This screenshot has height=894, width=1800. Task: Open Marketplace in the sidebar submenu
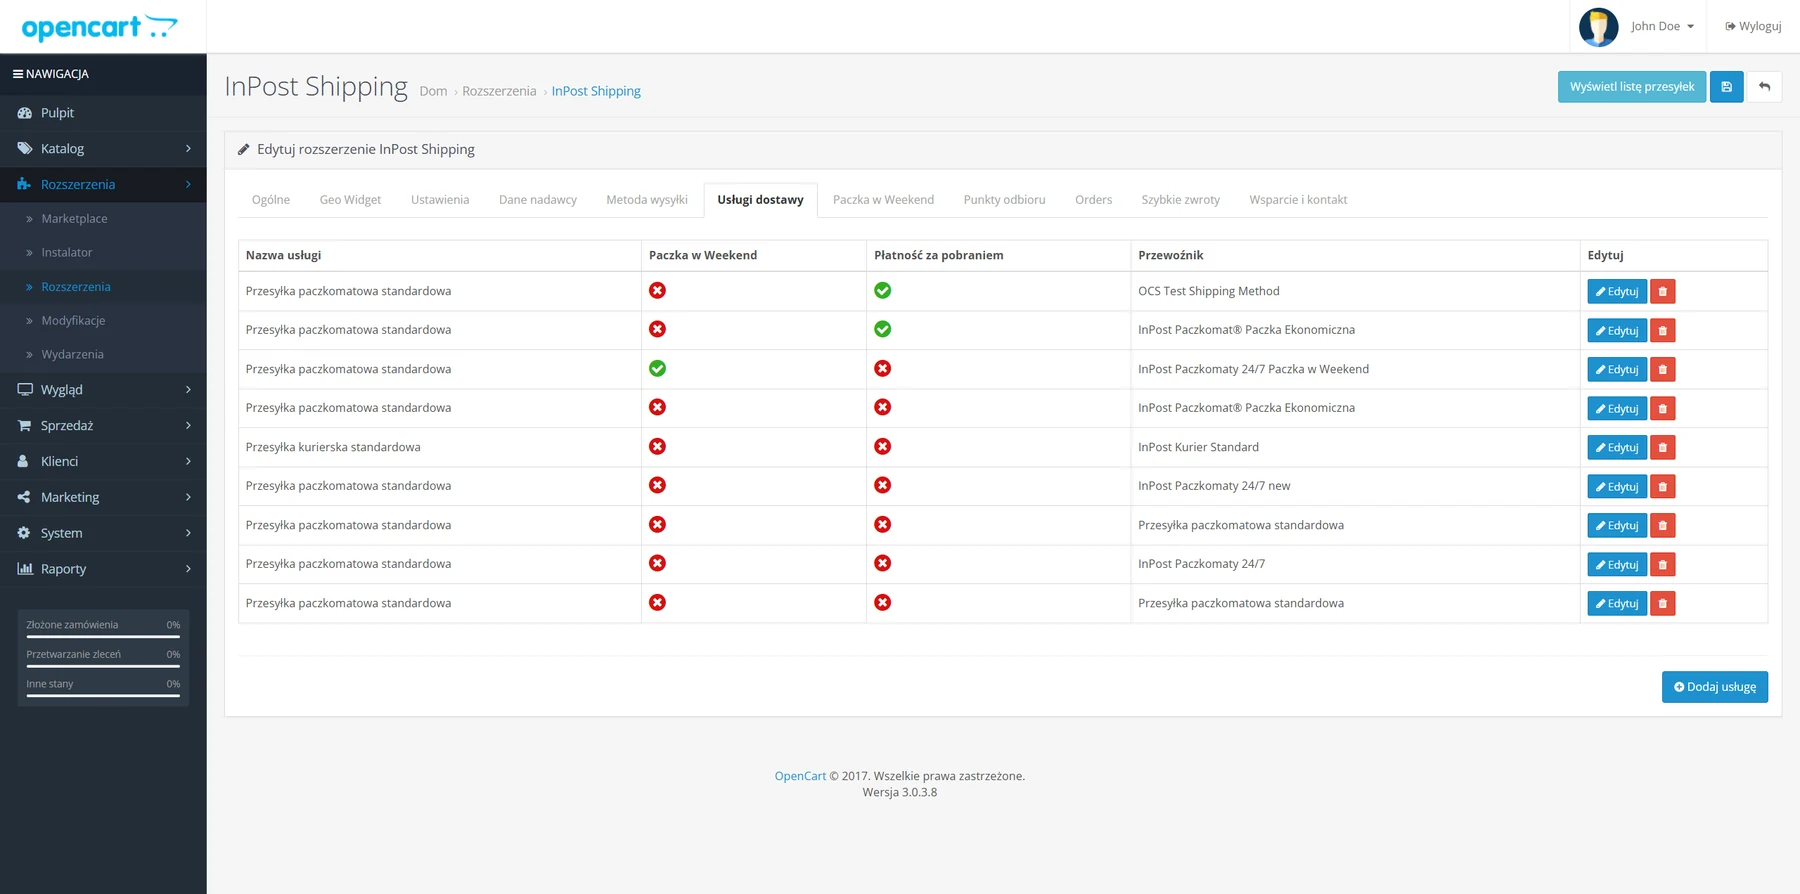(x=74, y=219)
